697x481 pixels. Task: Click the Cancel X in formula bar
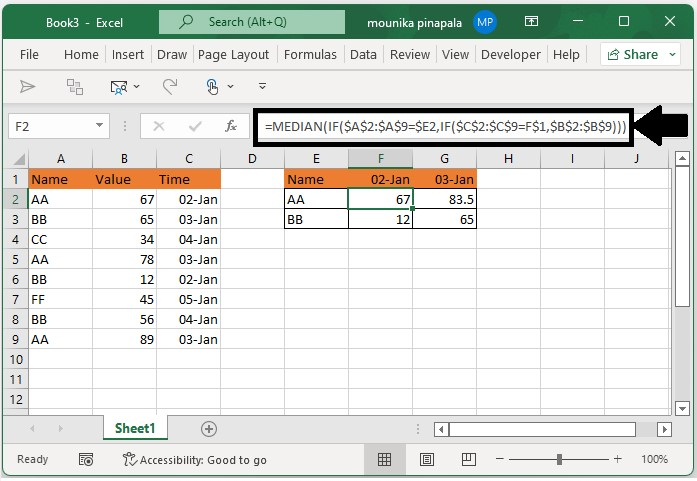click(x=159, y=127)
